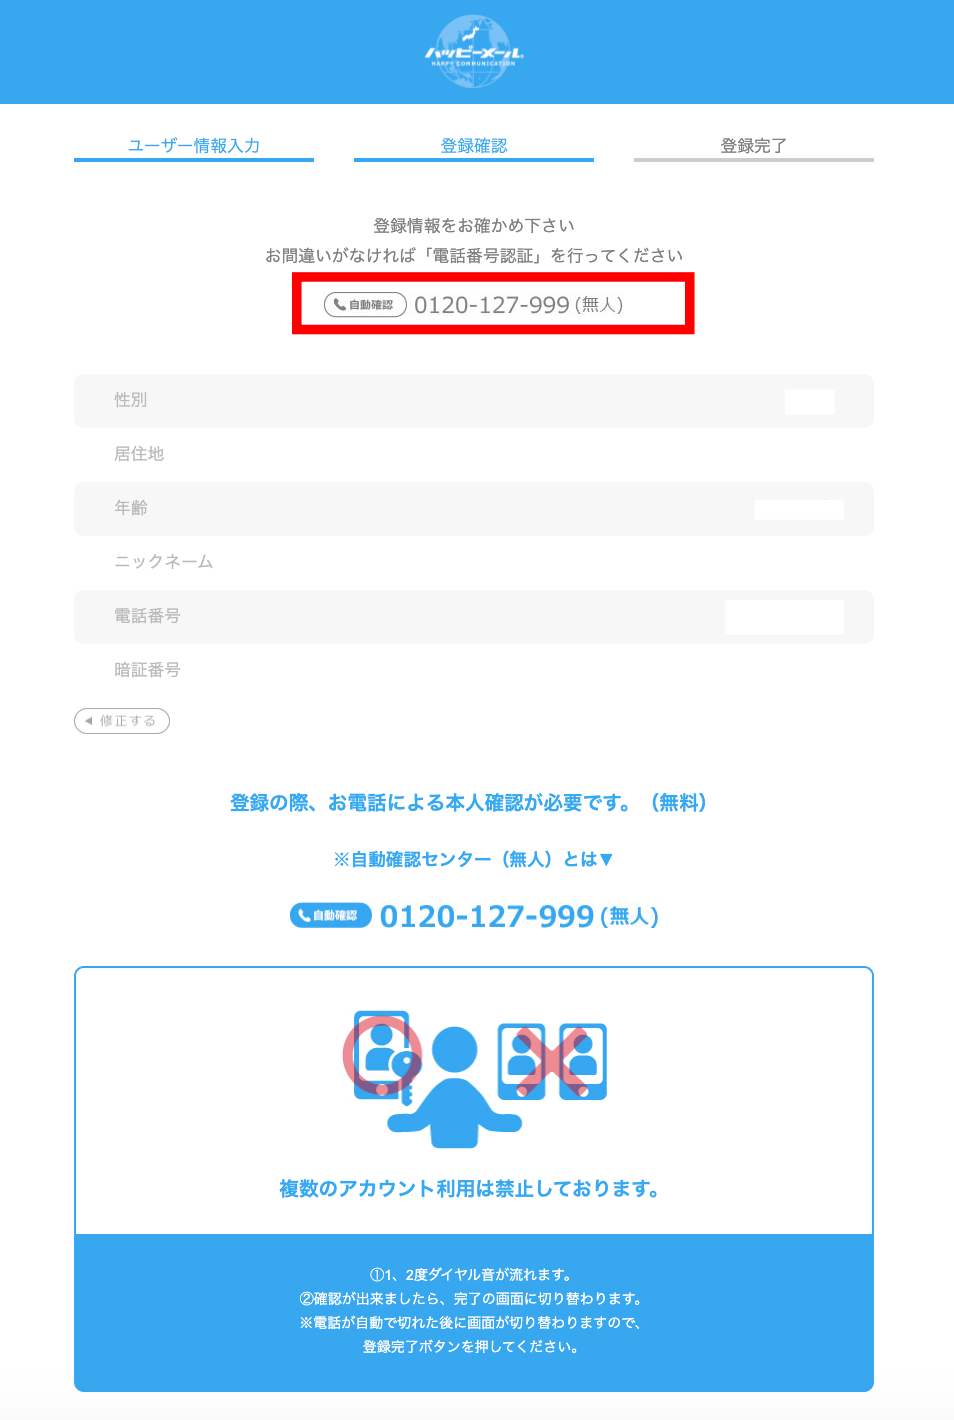This screenshot has width=954, height=1420.
Task: Click the 居住地 row
Action: [474, 455]
